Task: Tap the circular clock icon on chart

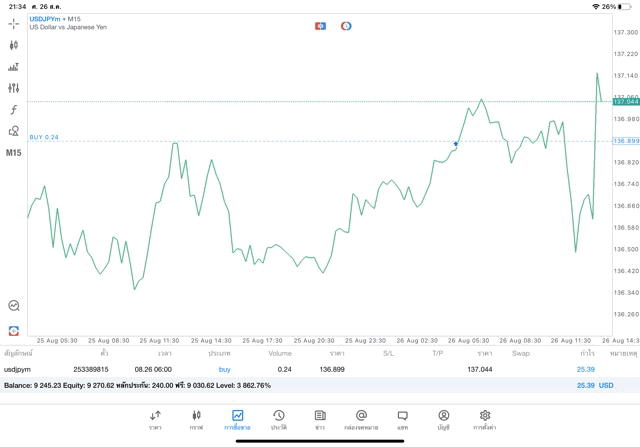Action: (346, 26)
